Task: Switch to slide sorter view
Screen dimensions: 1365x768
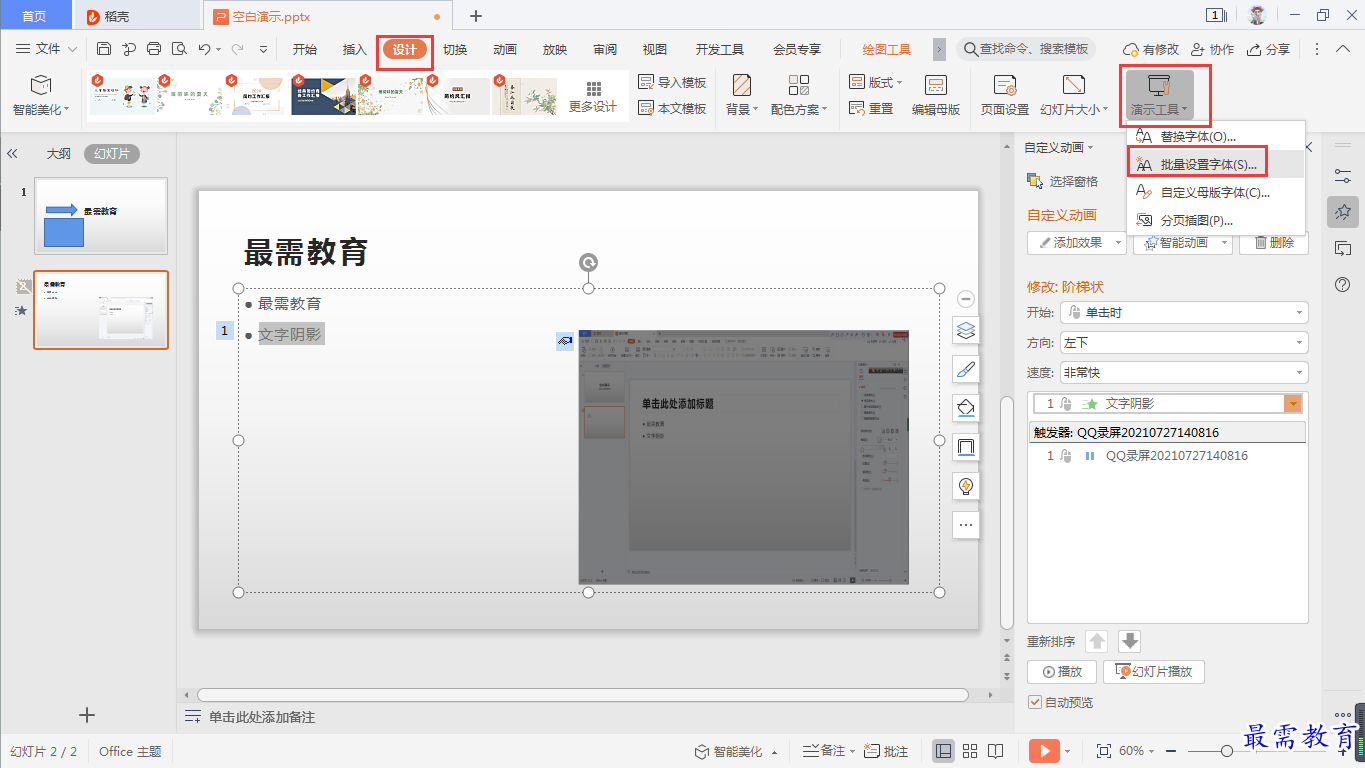Action: click(x=970, y=751)
